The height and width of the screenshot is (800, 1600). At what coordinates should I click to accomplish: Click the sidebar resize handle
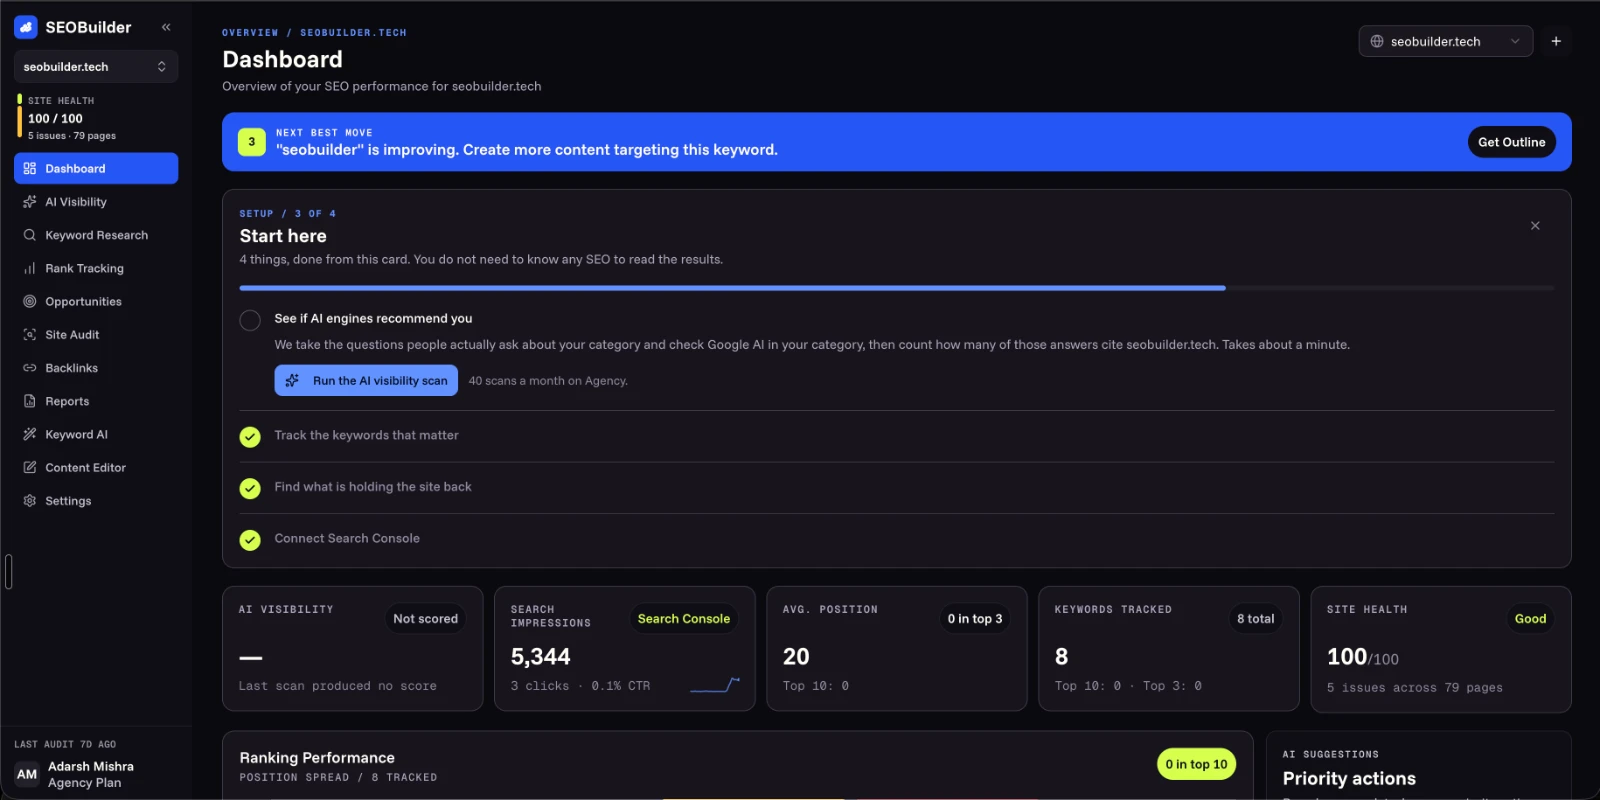8,572
